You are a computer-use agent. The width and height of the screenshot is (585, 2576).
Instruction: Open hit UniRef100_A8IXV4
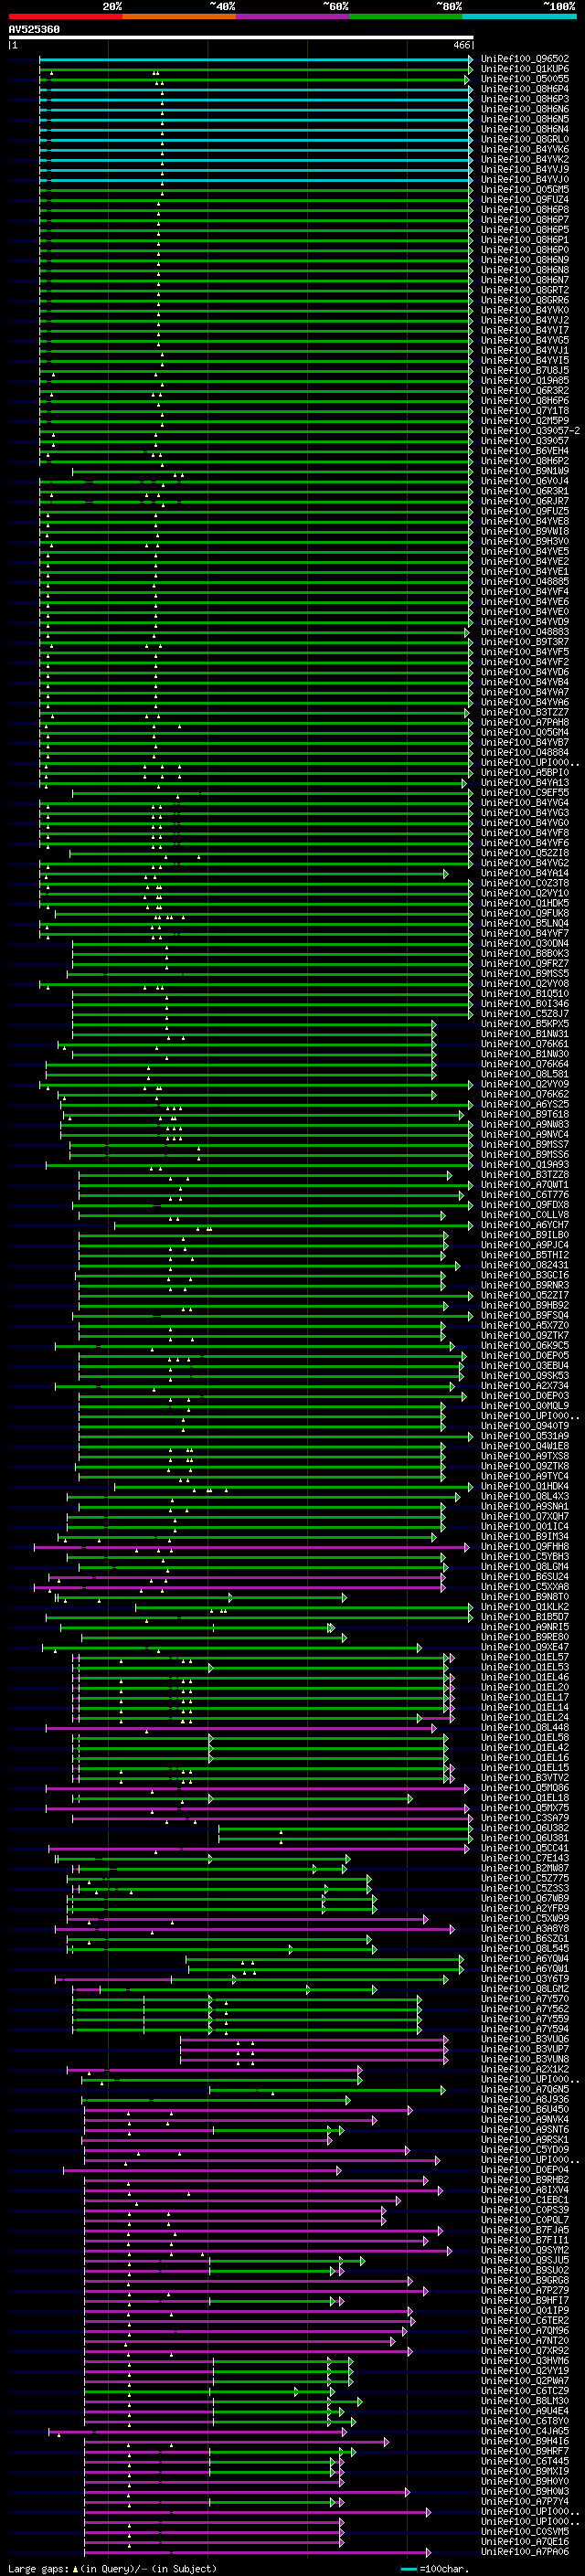525,2189
